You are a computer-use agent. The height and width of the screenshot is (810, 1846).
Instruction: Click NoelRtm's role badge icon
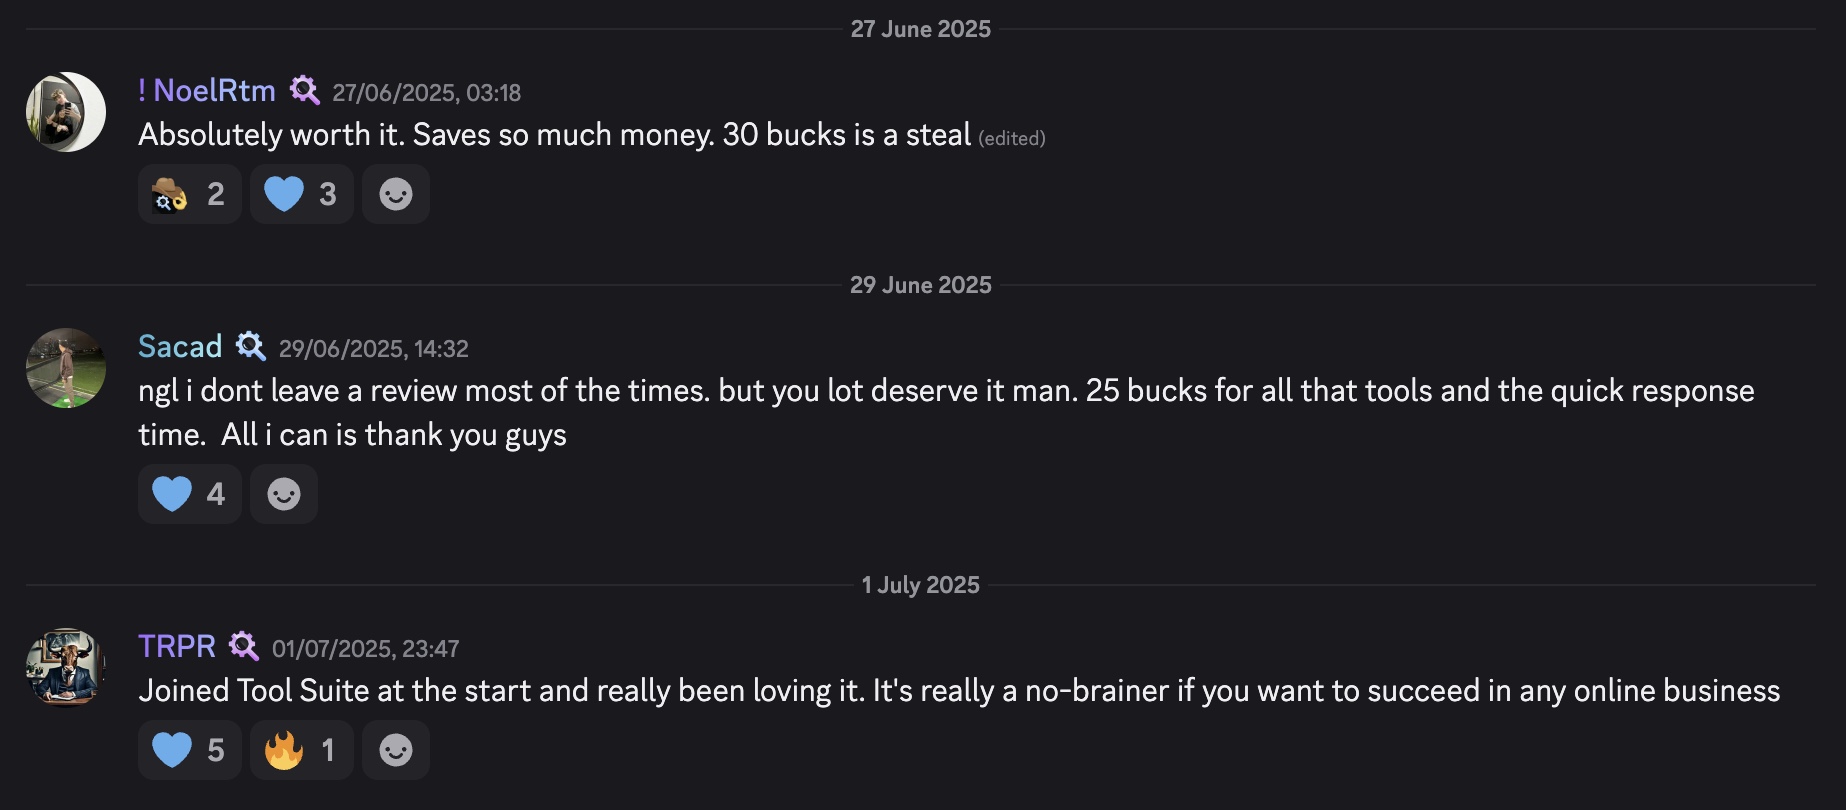pos(304,91)
